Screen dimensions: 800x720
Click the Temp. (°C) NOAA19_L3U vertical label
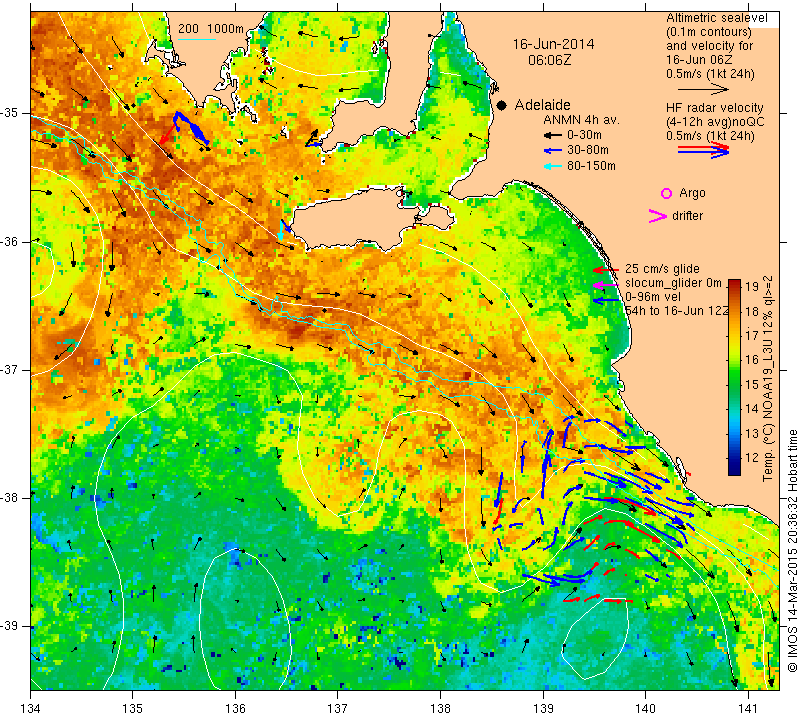(x=768, y=379)
